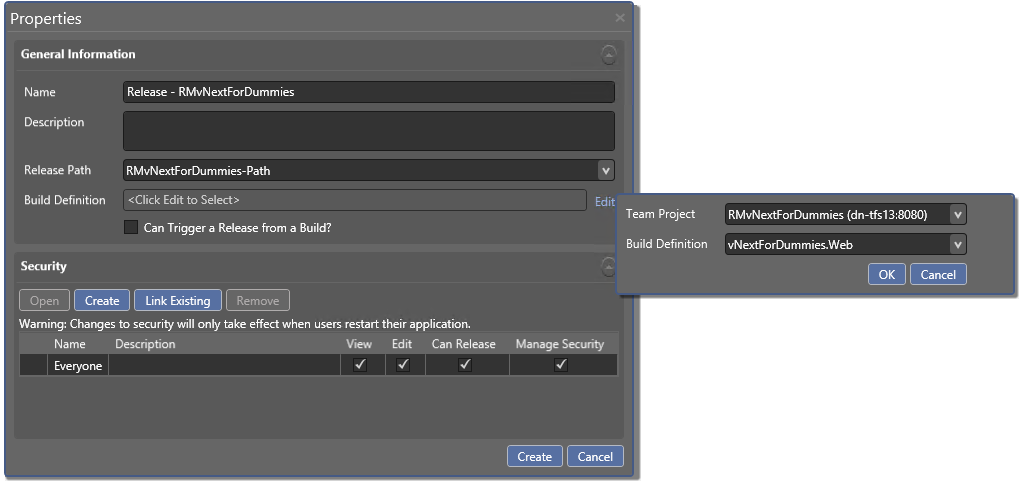Viewport: 1020px width, 483px height.
Task: Click into the Description text box
Action: 368,131
